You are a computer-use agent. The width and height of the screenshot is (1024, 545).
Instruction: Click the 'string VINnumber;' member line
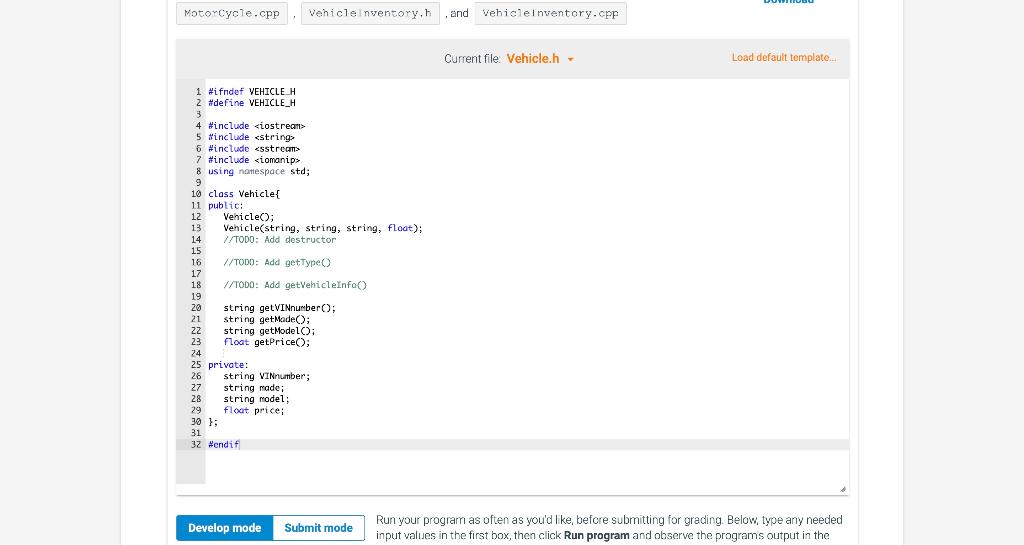(267, 376)
